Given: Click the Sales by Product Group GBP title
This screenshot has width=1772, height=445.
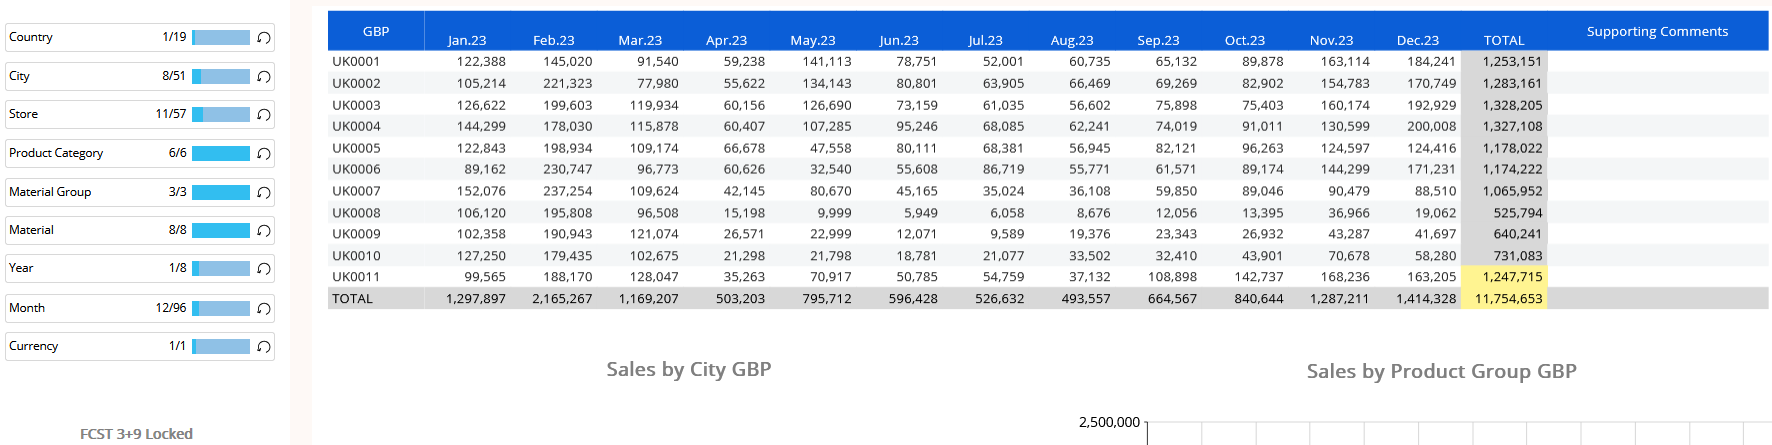Looking at the screenshot, I should 1441,371.
